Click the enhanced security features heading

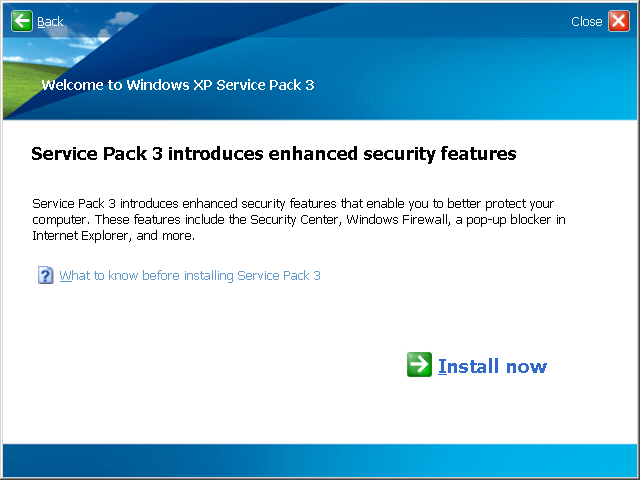[x=274, y=154]
